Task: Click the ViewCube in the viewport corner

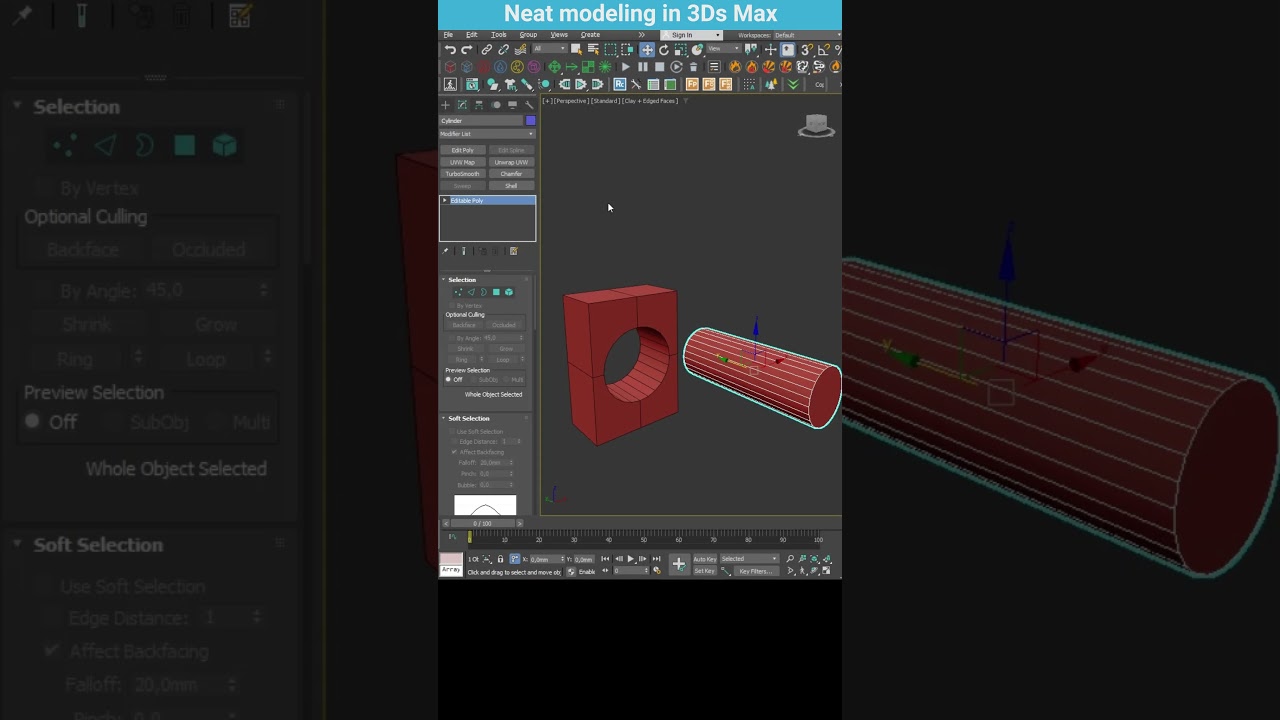Action: (x=817, y=126)
